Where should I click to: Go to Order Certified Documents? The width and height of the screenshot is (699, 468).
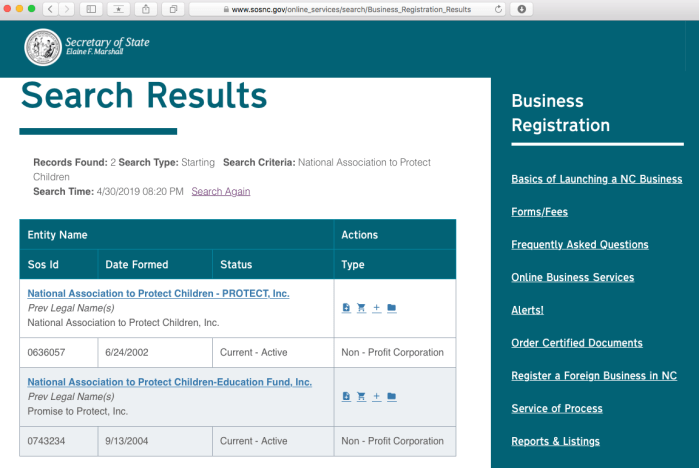click(576, 343)
